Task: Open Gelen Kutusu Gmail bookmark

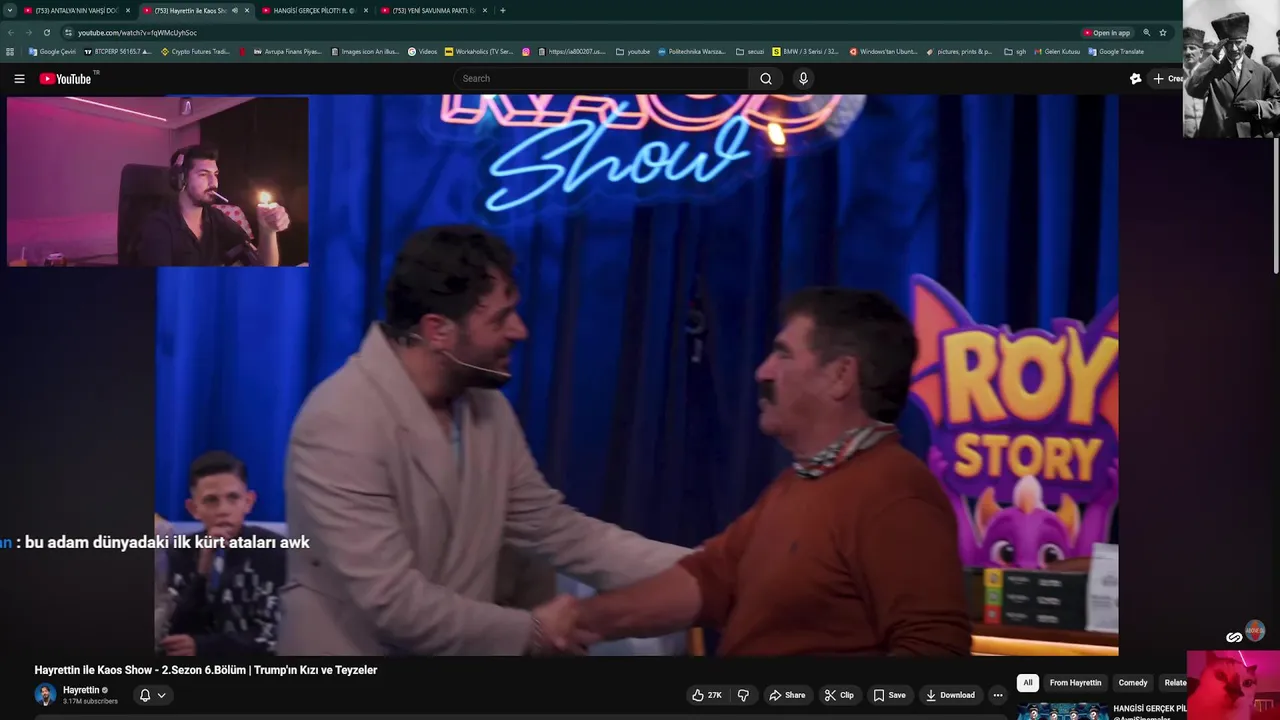Action: click(1057, 52)
